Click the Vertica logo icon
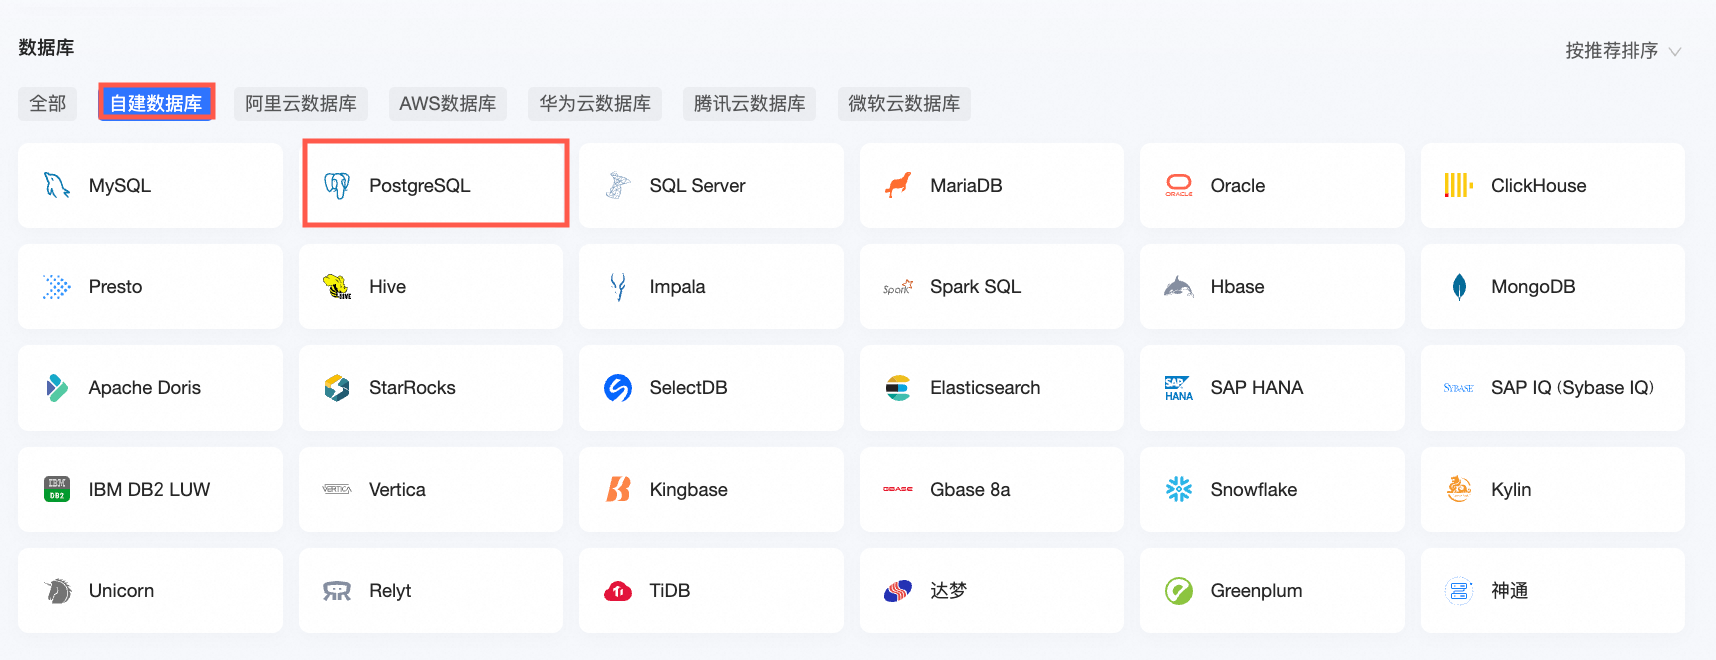1716x660 pixels. click(337, 489)
